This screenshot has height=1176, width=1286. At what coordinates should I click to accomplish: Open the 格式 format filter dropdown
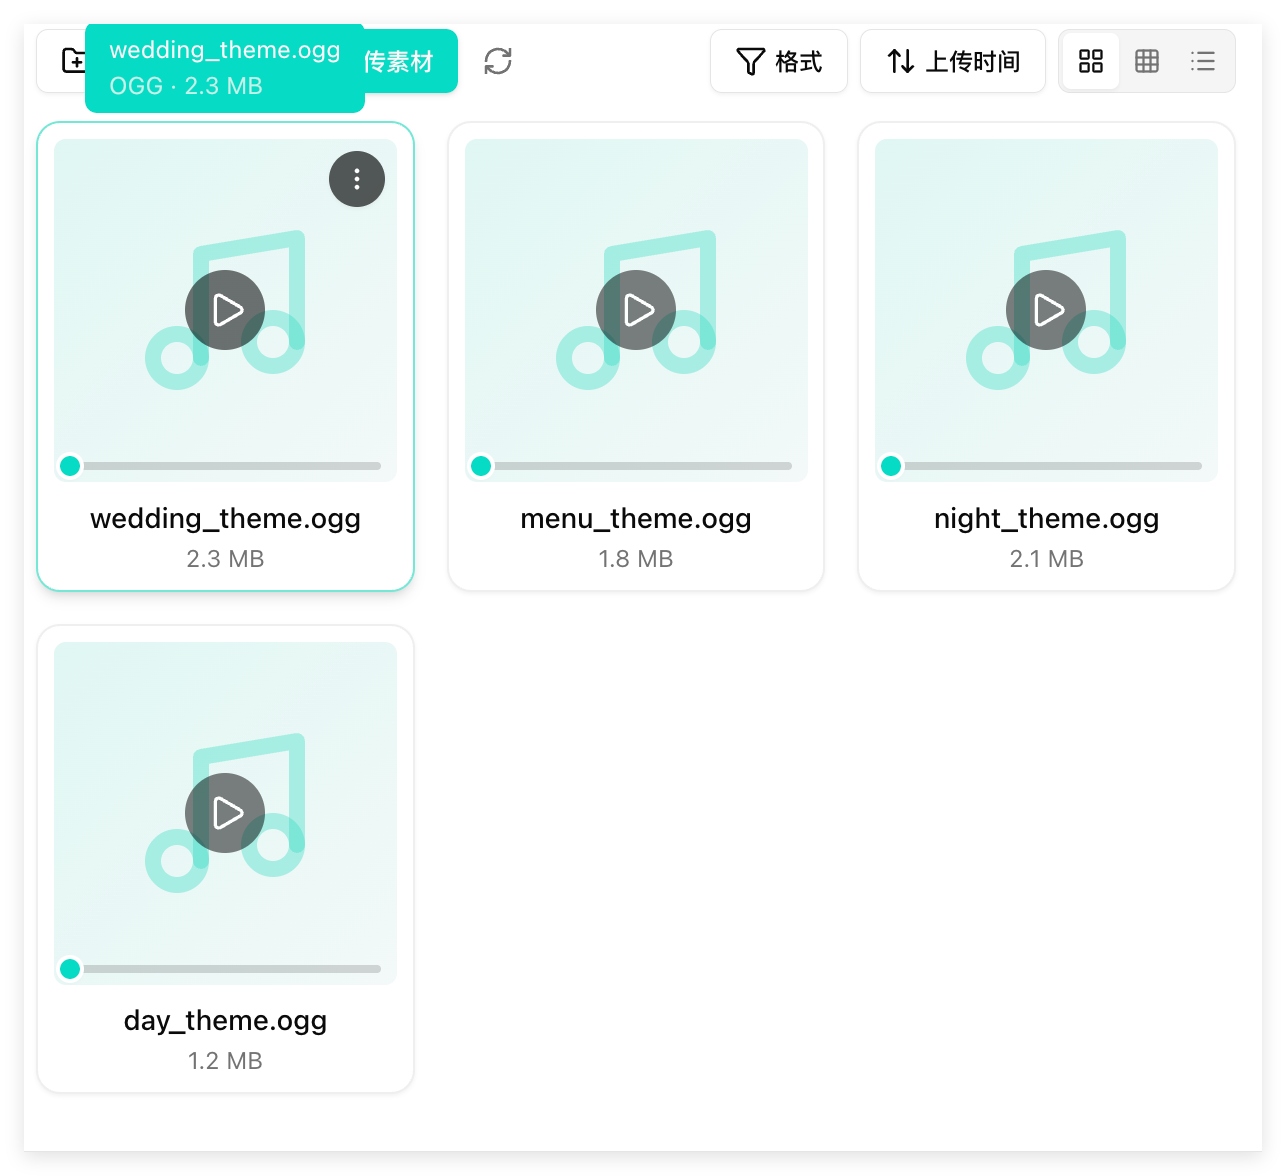779,61
